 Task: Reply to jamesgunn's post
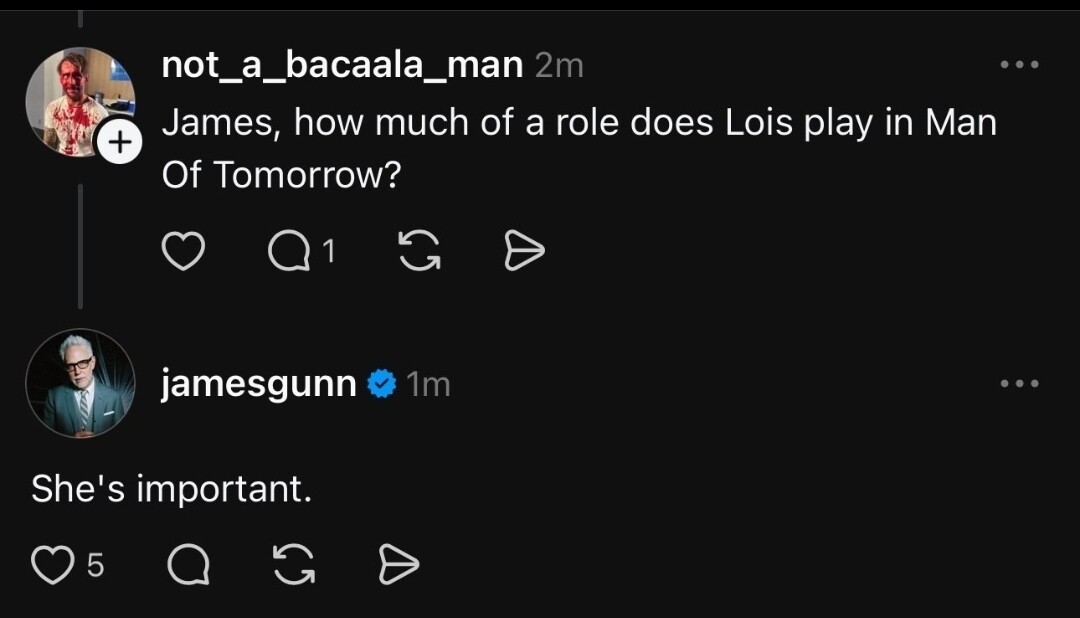pyautogui.click(x=188, y=567)
